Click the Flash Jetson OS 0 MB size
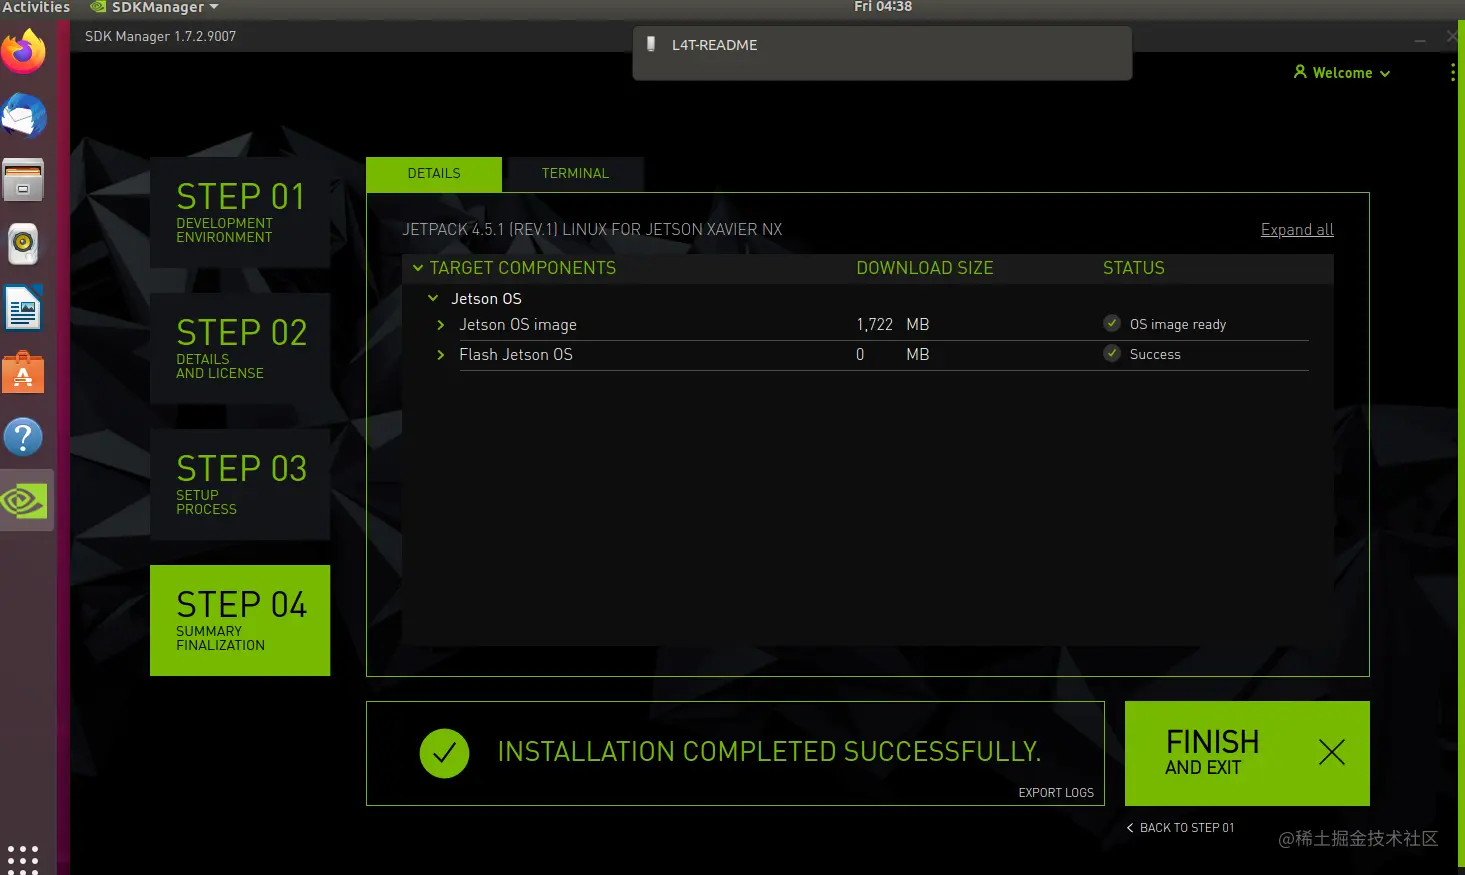 click(892, 355)
